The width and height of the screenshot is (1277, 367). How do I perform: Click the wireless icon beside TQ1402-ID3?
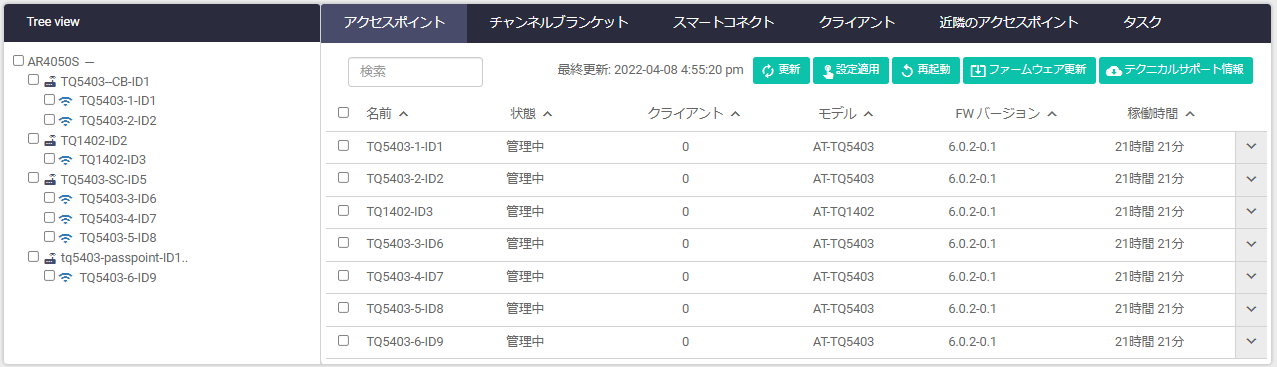(x=65, y=160)
